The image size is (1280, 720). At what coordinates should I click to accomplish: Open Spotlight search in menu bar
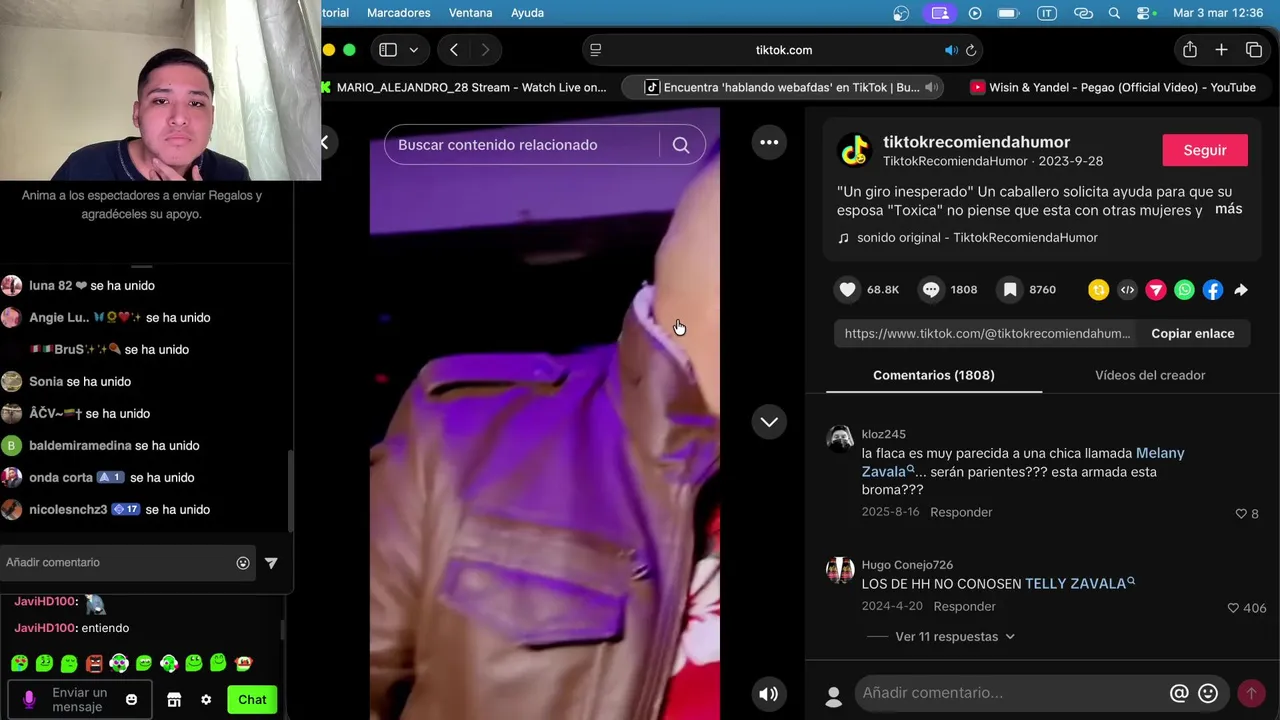point(1114,13)
